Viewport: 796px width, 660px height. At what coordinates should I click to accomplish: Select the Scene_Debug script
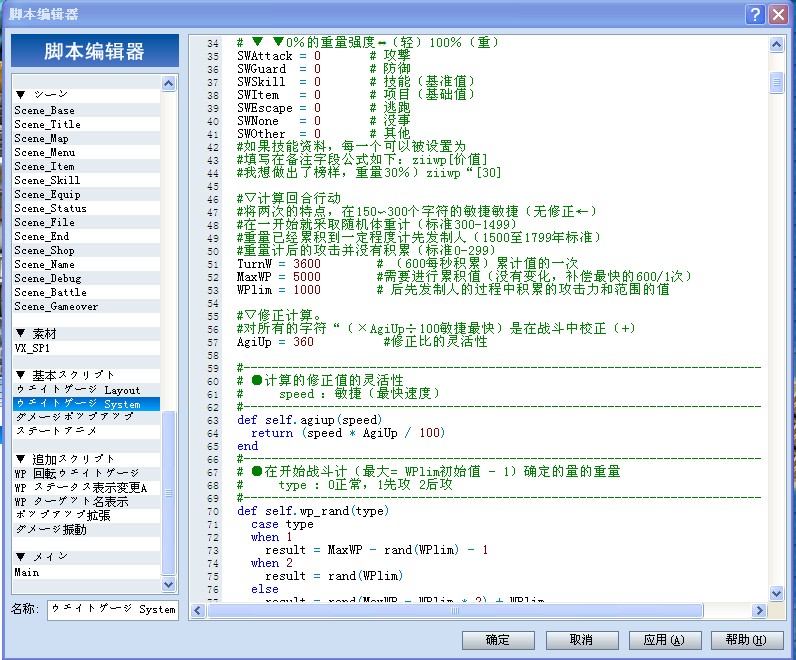(87, 278)
